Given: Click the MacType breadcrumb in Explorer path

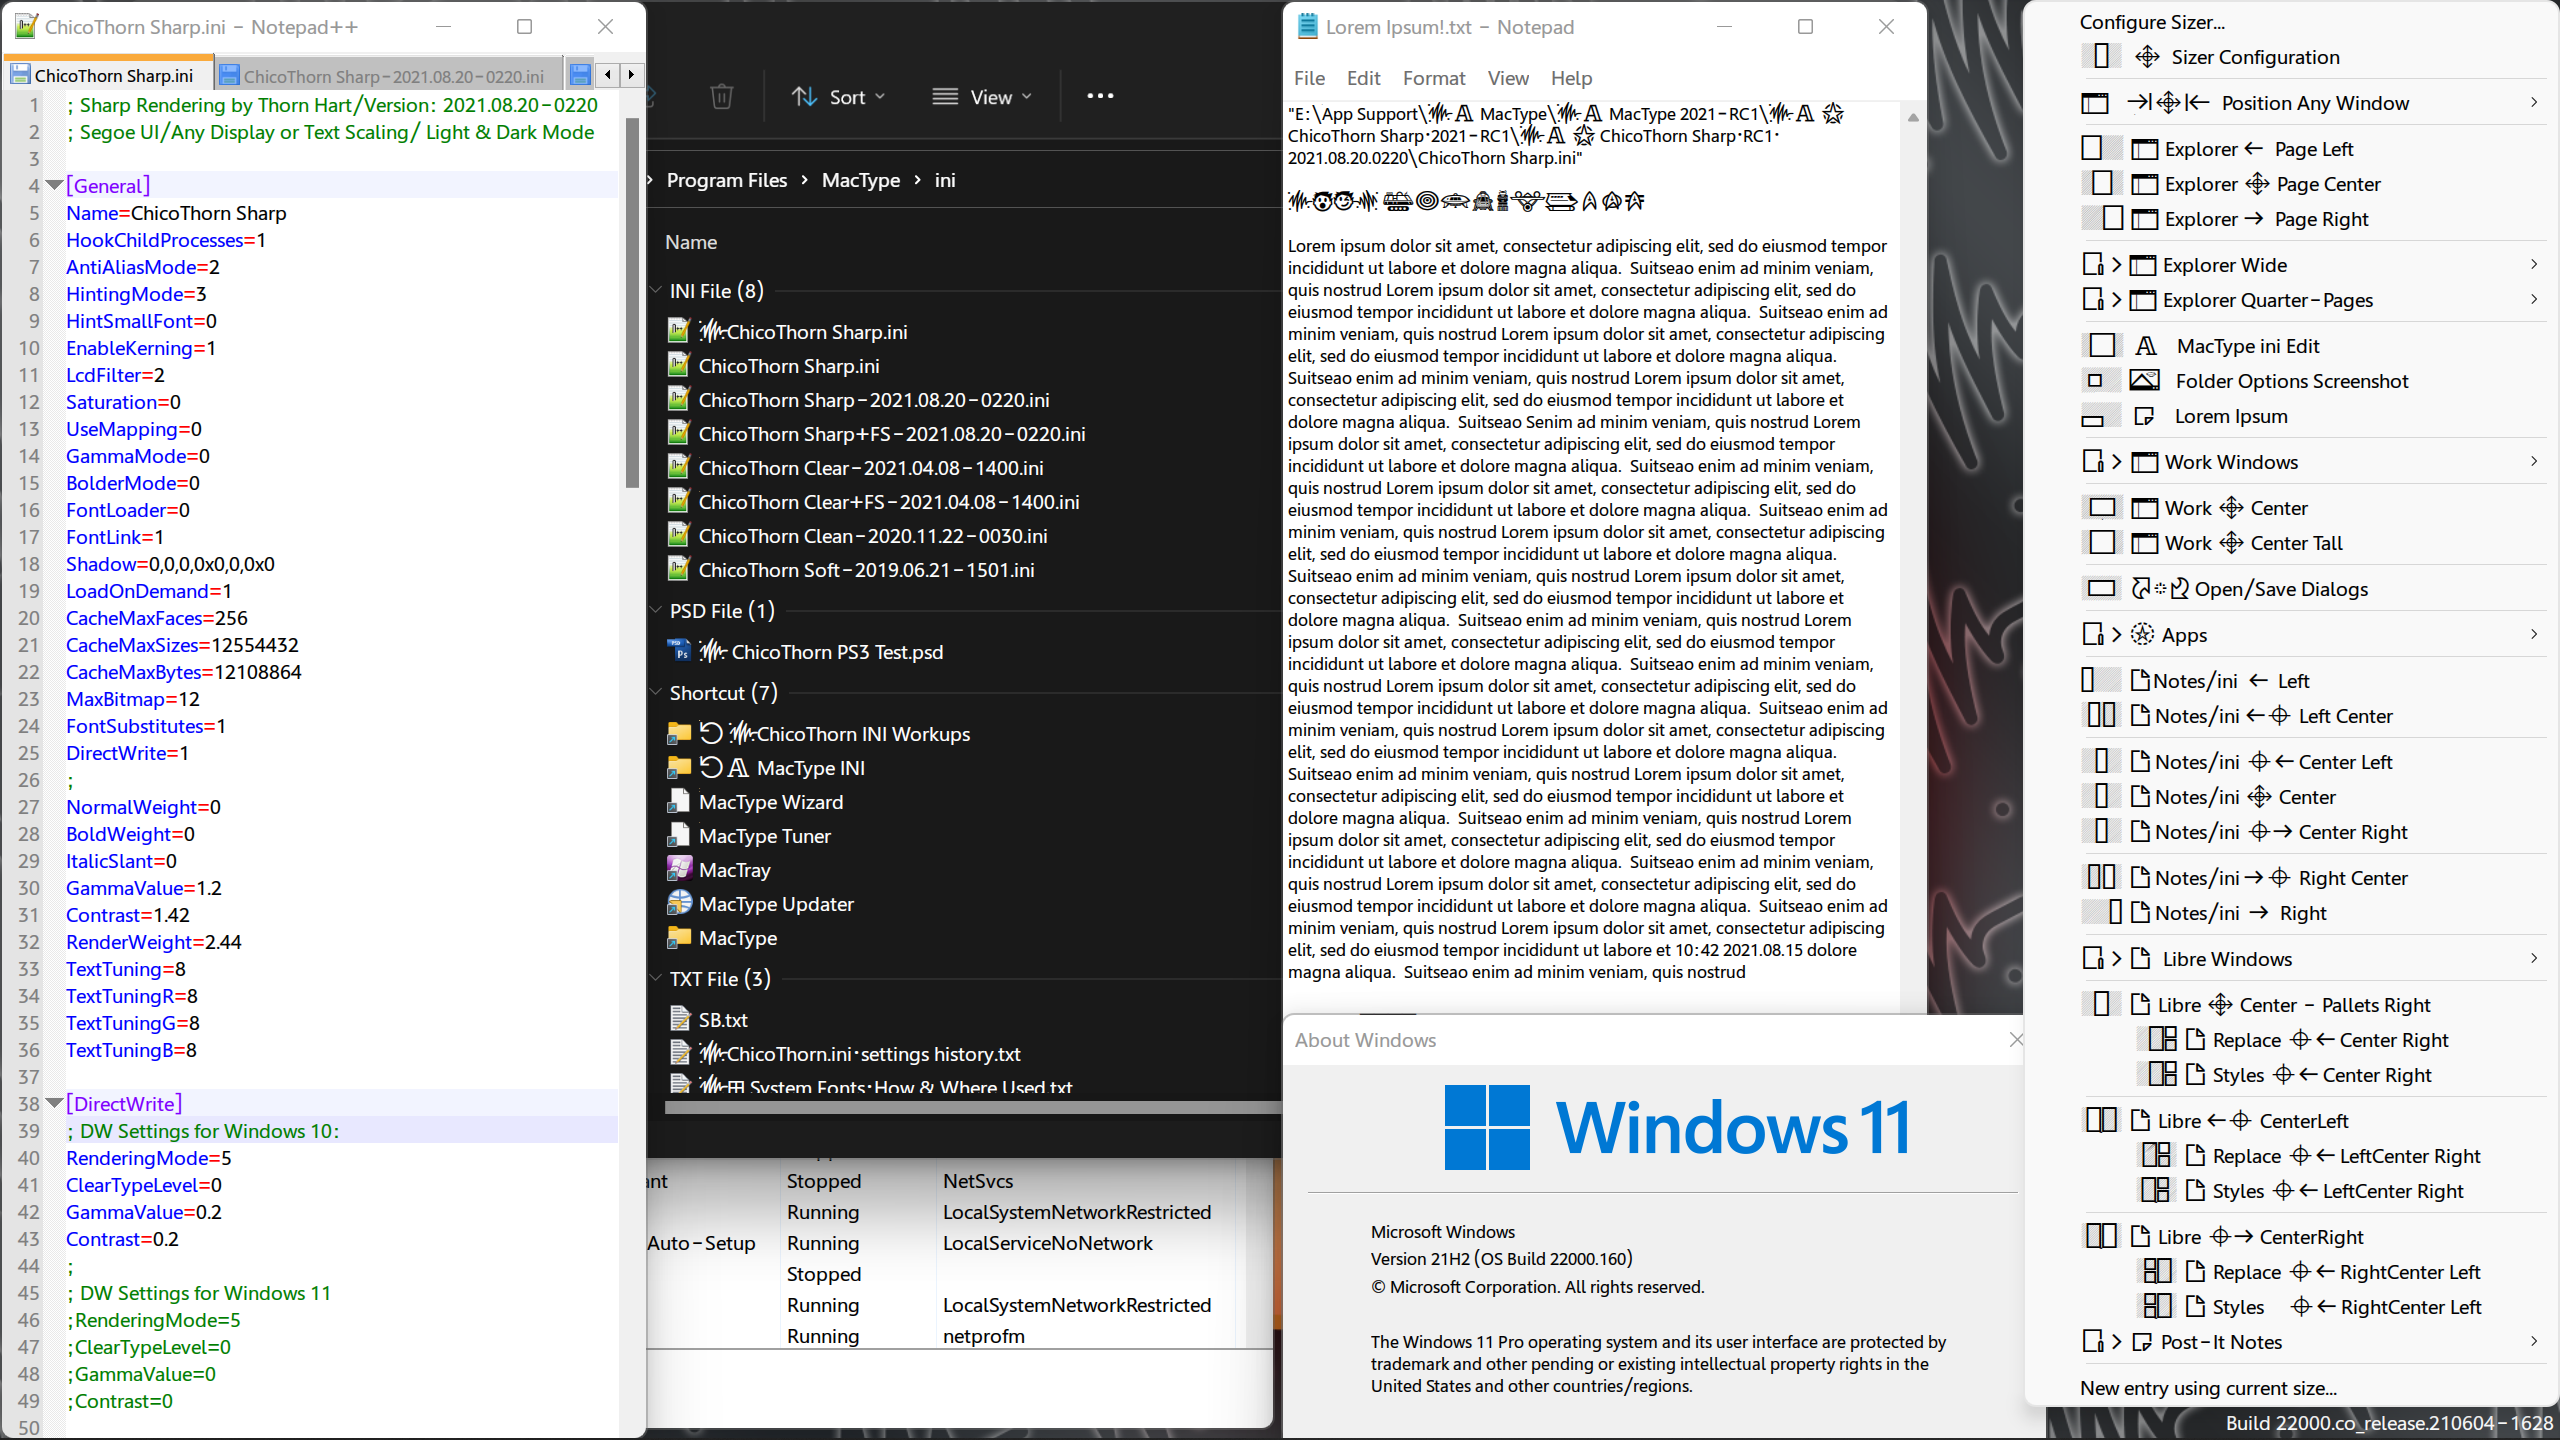Looking at the screenshot, I should (x=860, y=180).
